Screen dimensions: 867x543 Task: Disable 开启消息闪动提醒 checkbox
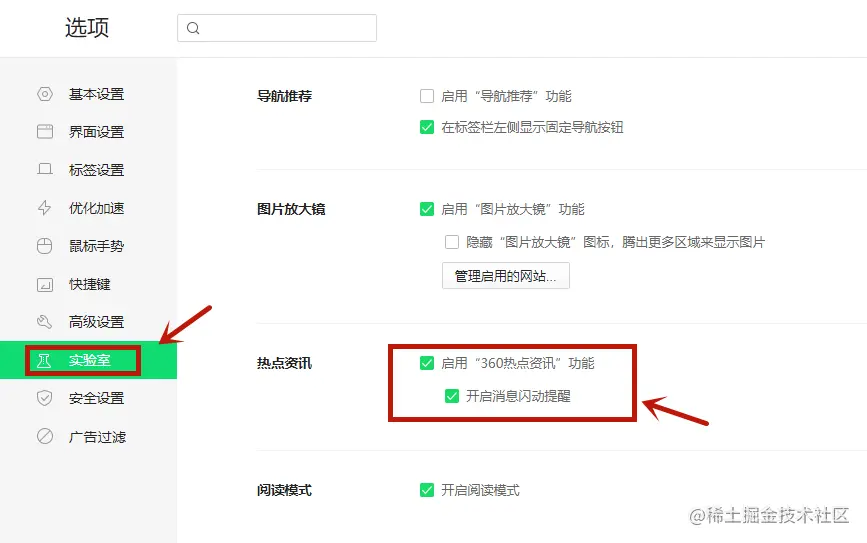point(452,396)
